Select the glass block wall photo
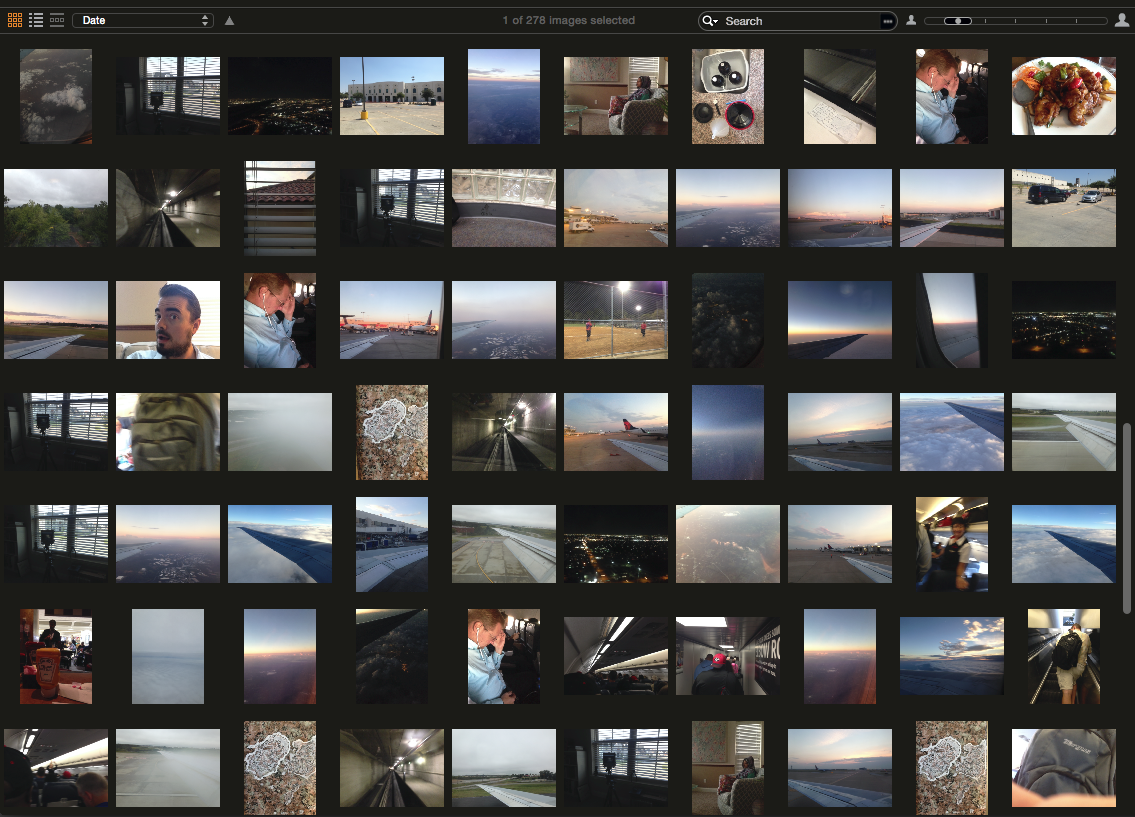 (x=504, y=208)
